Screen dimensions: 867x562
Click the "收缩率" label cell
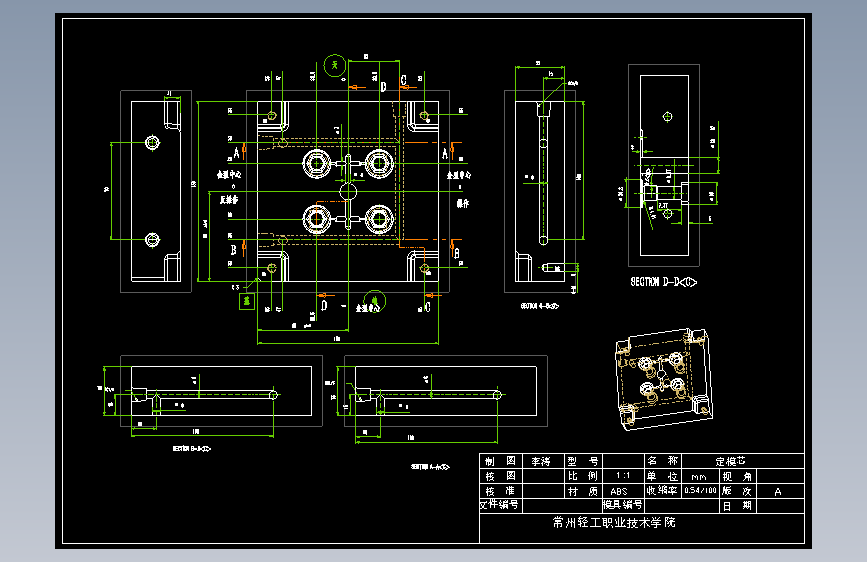click(x=662, y=491)
